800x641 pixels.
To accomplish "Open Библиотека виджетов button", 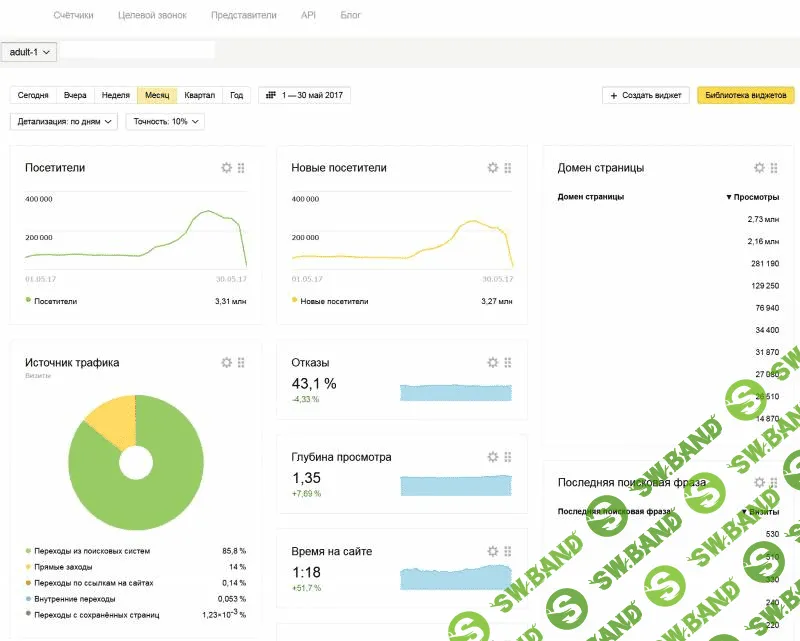I will (745, 95).
